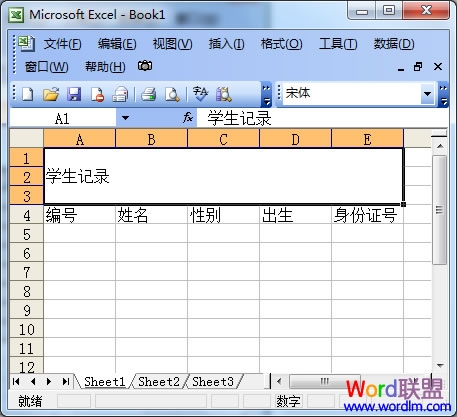Click the Permission document icon
Image resolution: width=457 pixels, height=417 pixels.
(97, 95)
